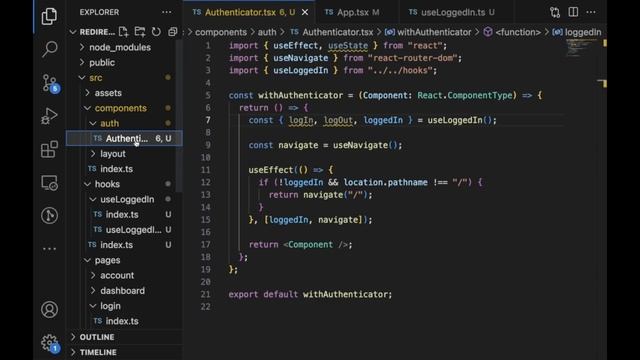The height and width of the screenshot is (360, 640).
Task: Click the Explorer sidebar scrollbar
Action: tap(179, 116)
